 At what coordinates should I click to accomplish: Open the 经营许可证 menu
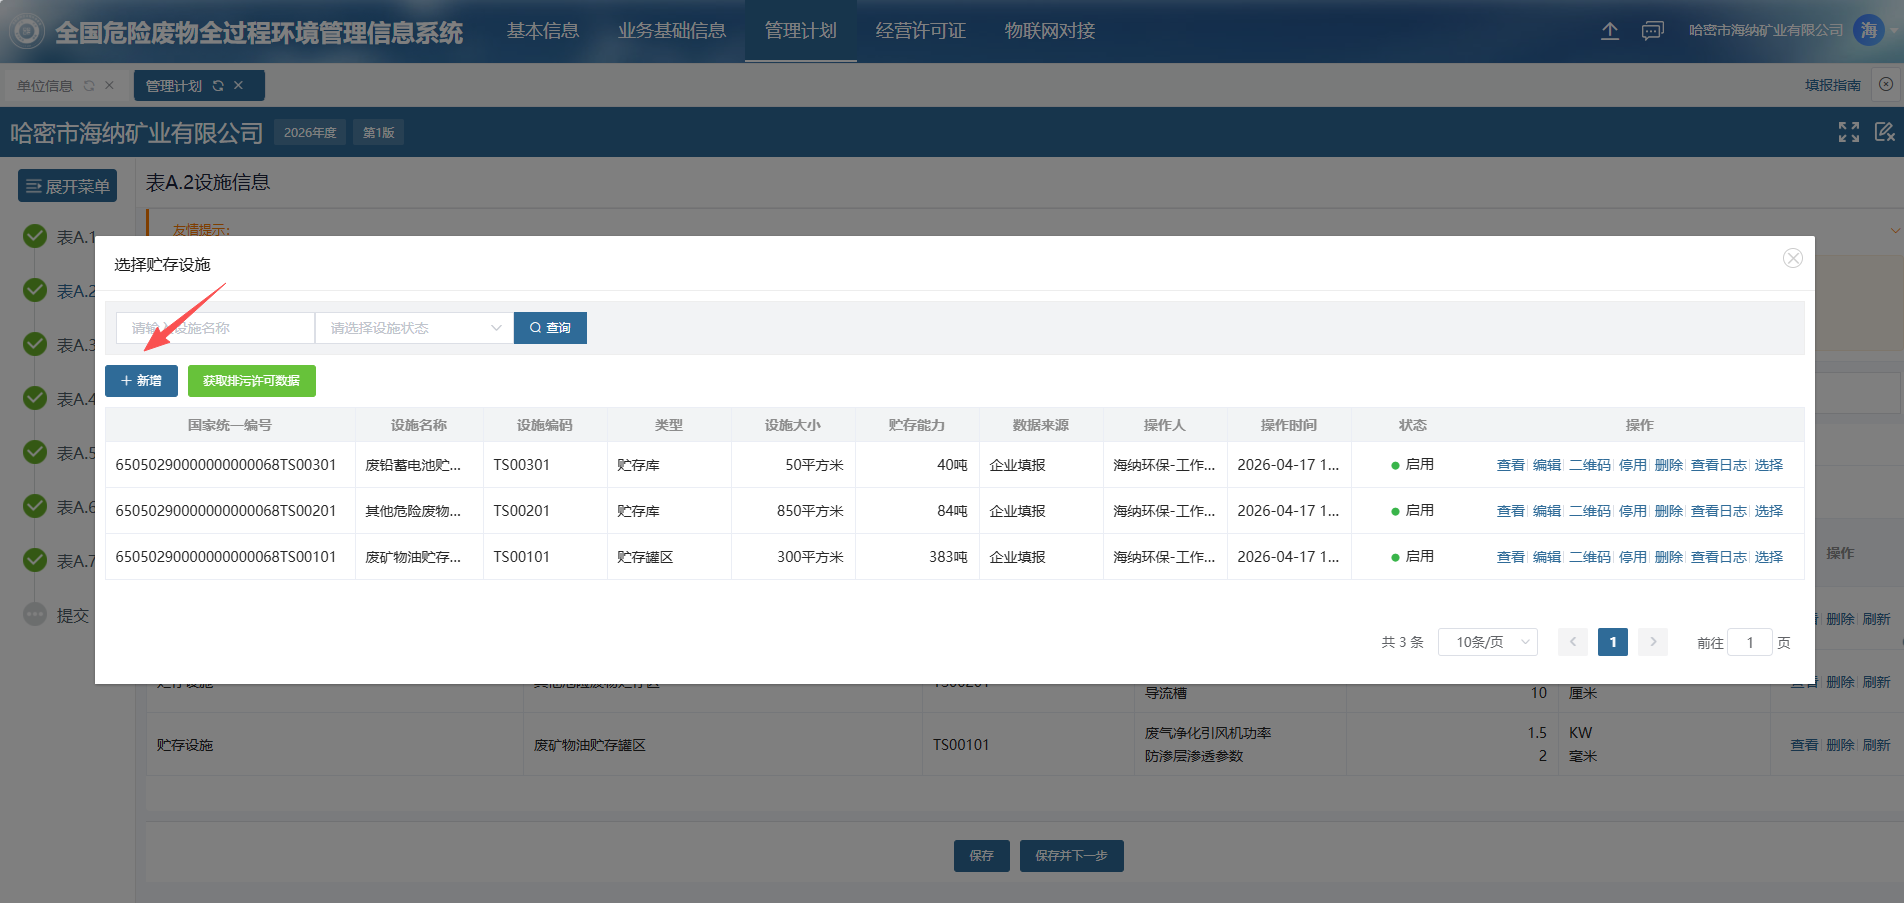pyautogui.click(x=920, y=31)
